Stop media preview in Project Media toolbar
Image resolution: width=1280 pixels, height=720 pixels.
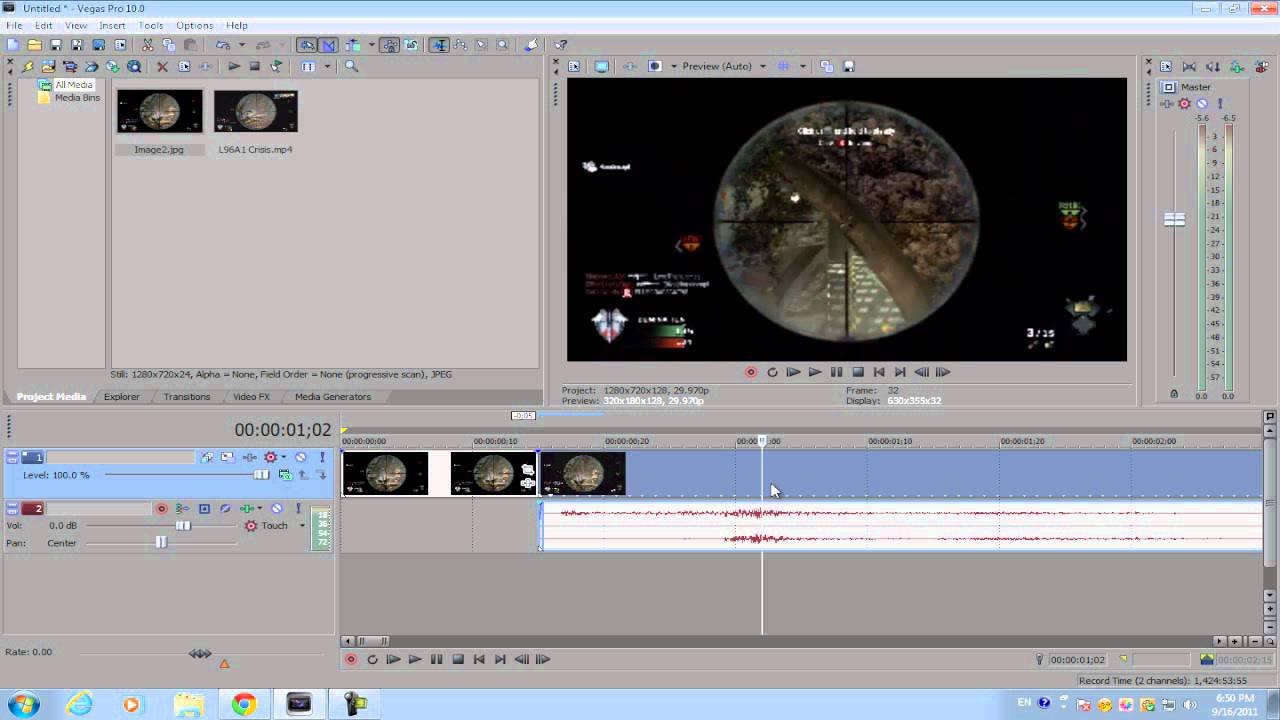pyautogui.click(x=255, y=66)
